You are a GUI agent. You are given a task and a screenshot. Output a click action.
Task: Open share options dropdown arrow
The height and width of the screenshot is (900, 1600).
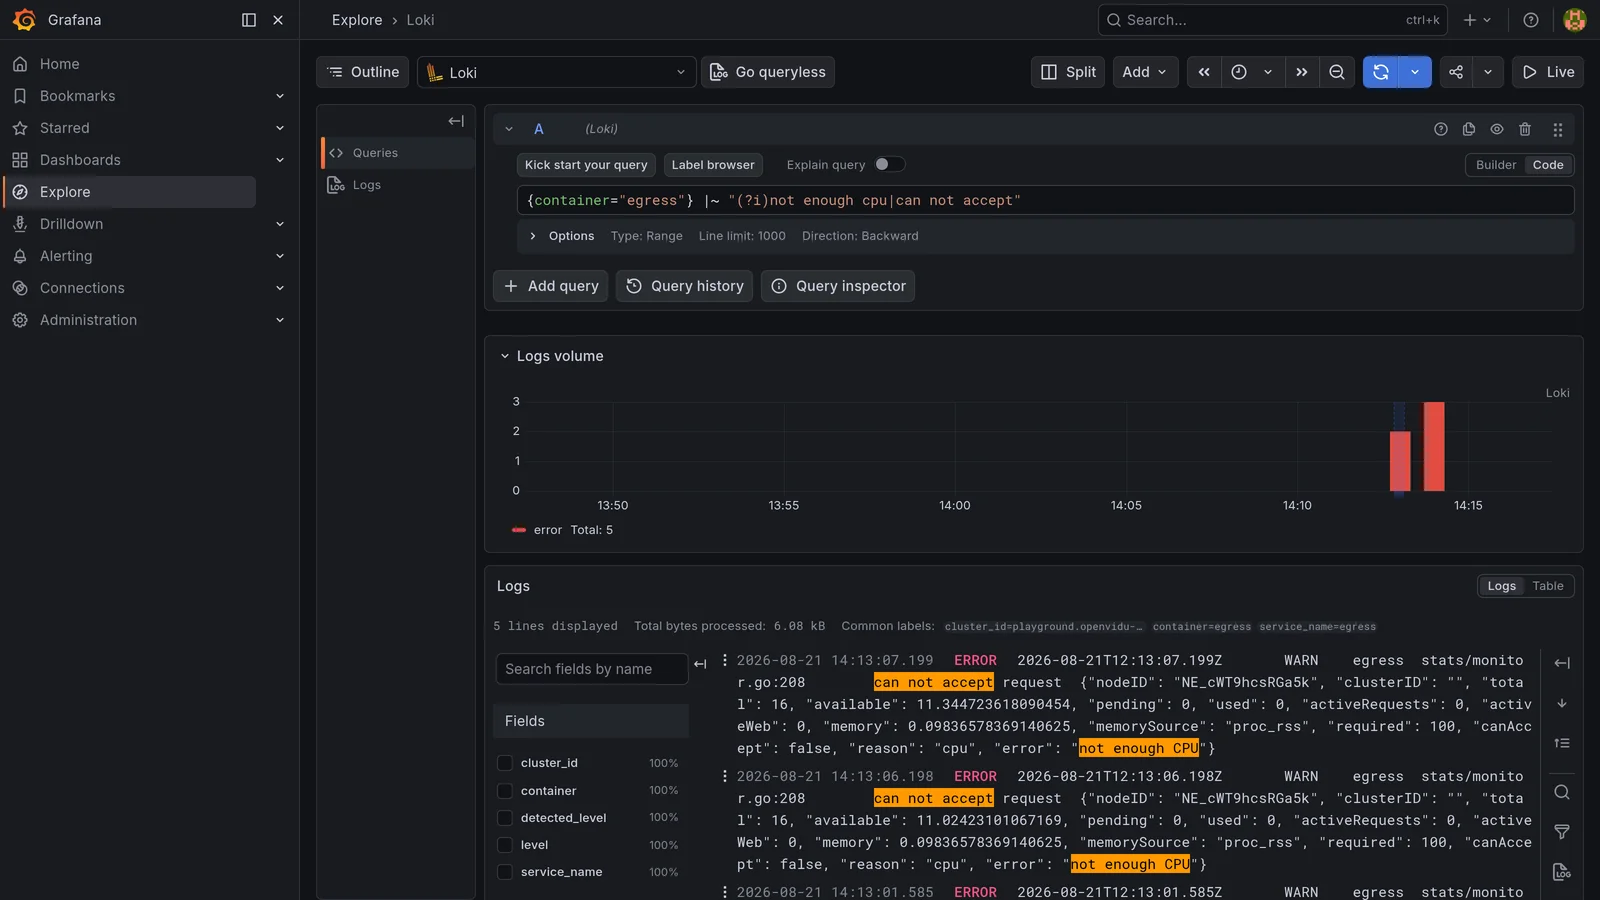coord(1488,72)
